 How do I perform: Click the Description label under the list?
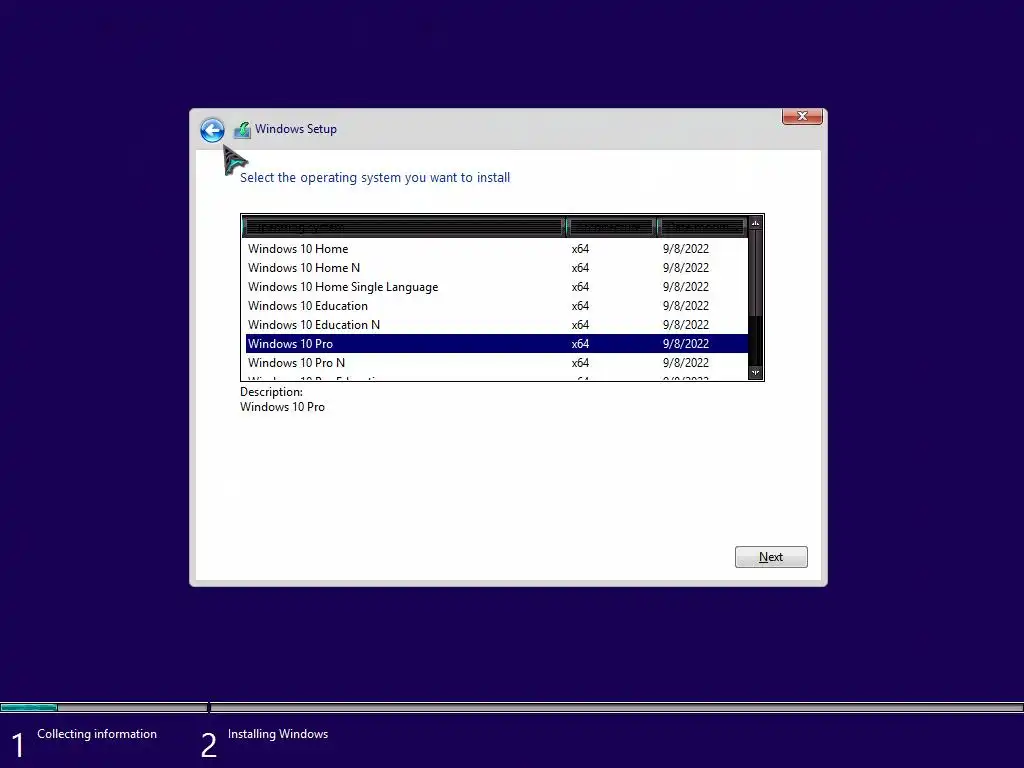point(271,392)
